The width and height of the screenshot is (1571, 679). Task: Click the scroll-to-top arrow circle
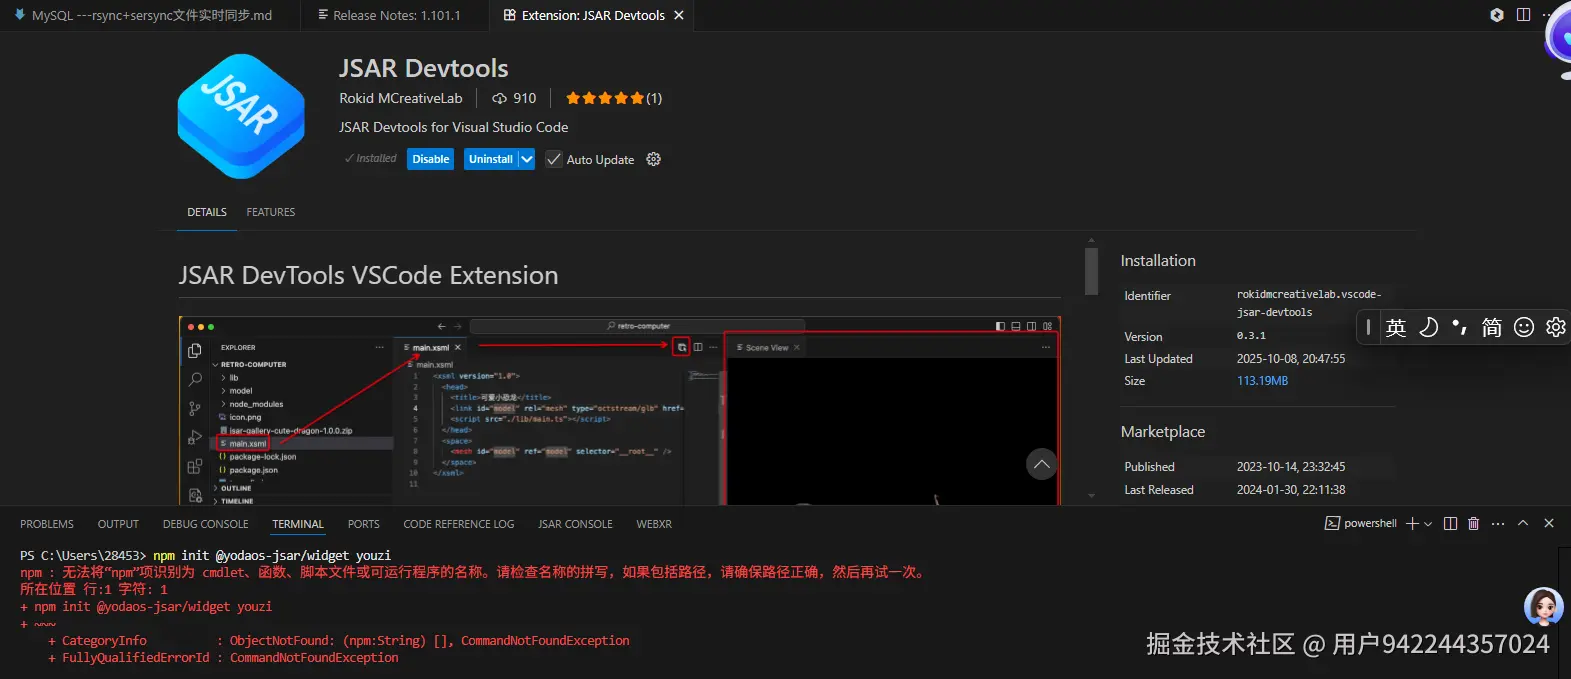coord(1041,464)
